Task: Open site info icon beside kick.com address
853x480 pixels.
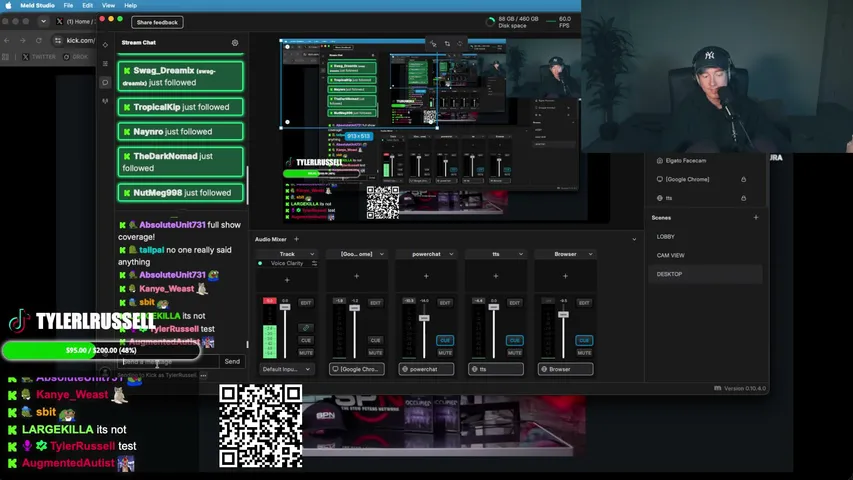Action: [x=58, y=40]
